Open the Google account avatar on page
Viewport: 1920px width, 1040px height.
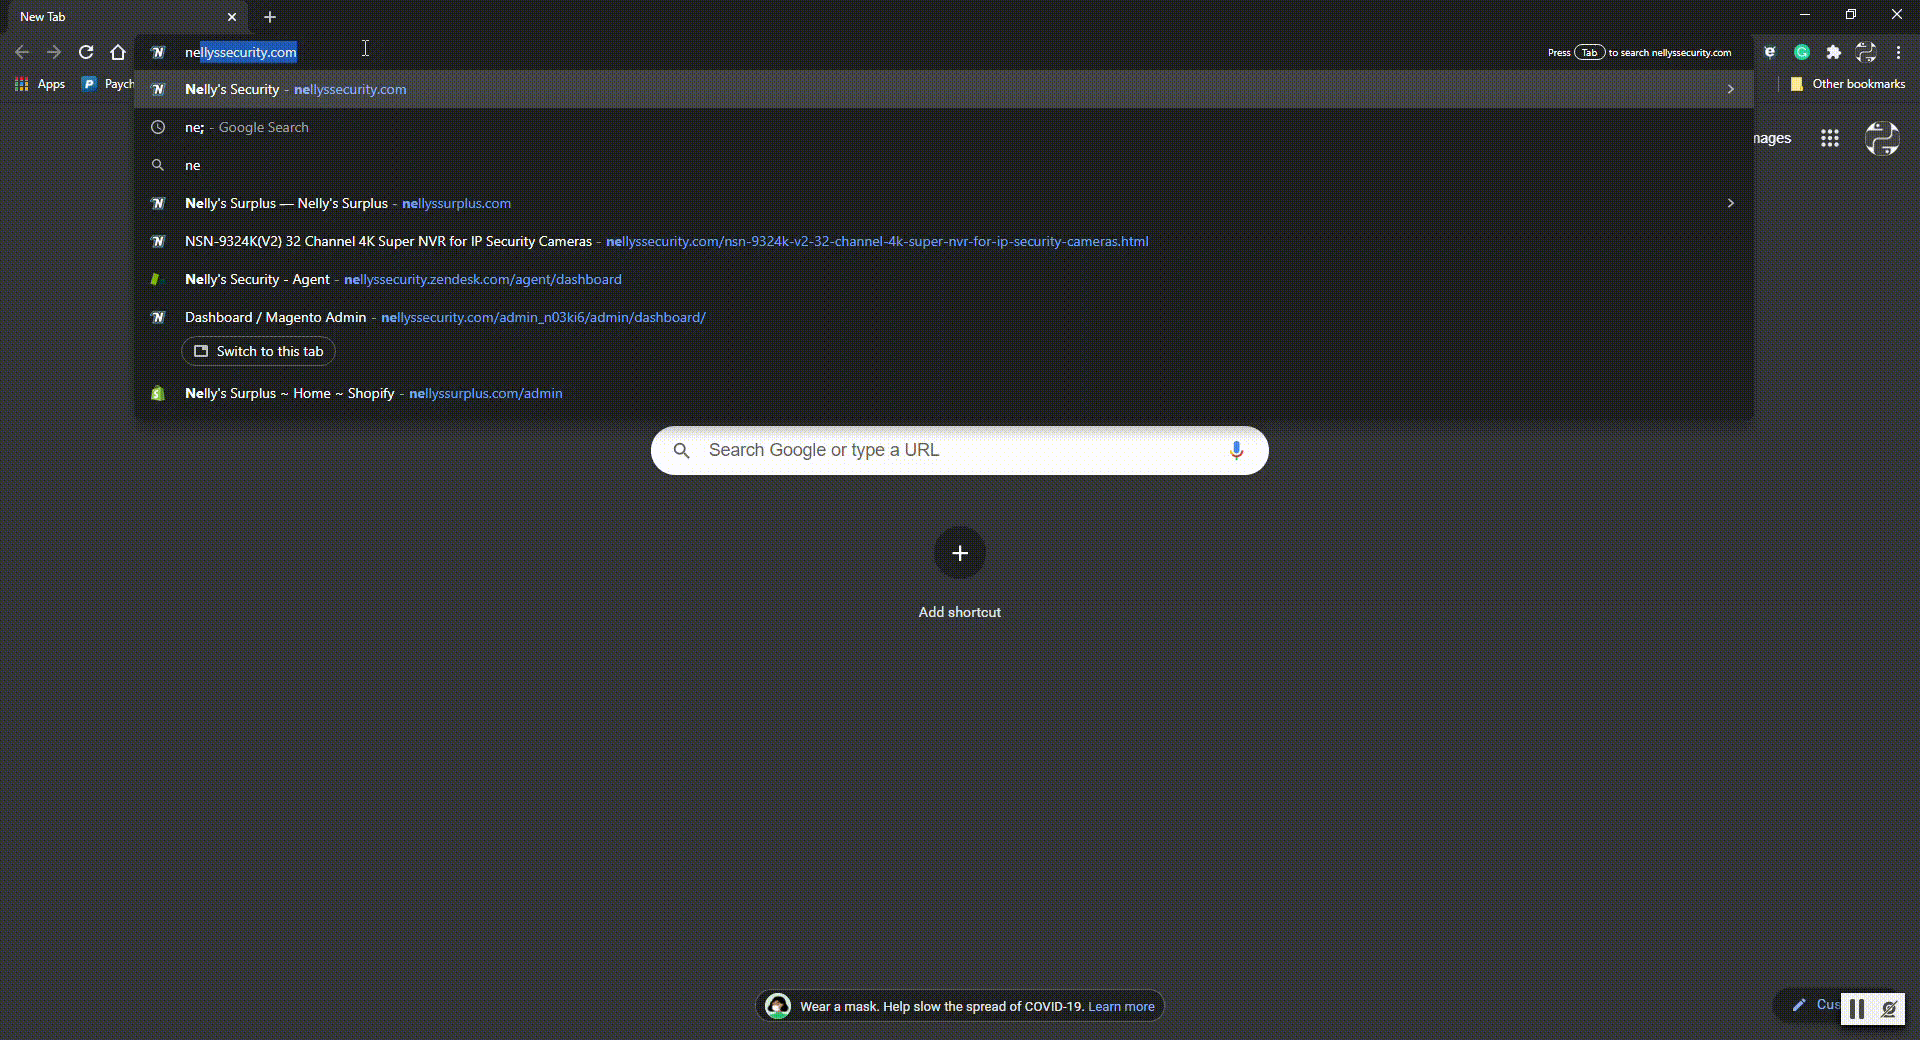(x=1882, y=138)
